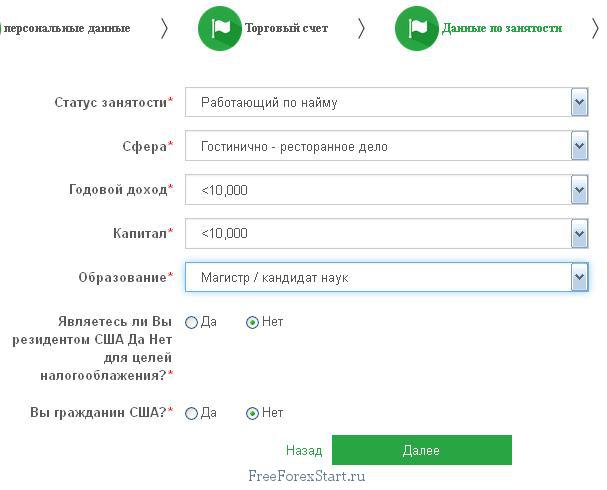Screen dimensions: 607x490
Task: Select Нет for US tax resident question
Action: [252, 323]
